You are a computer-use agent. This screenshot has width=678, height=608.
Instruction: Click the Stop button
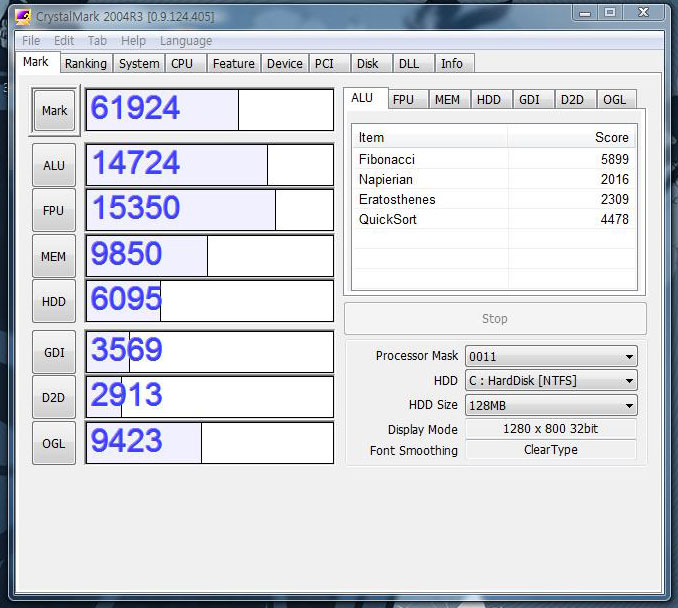[x=495, y=319]
